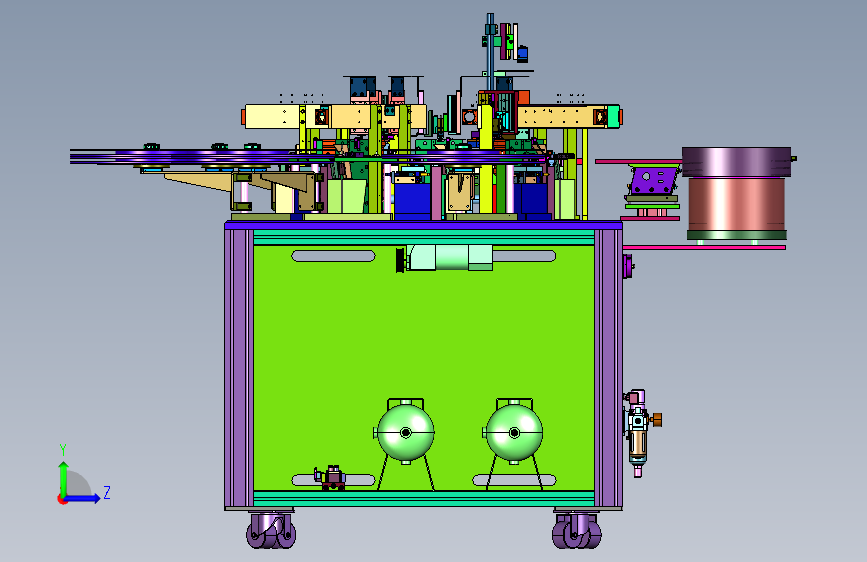Select the left caster wheel
The width and height of the screenshot is (867, 562).
coord(271,530)
